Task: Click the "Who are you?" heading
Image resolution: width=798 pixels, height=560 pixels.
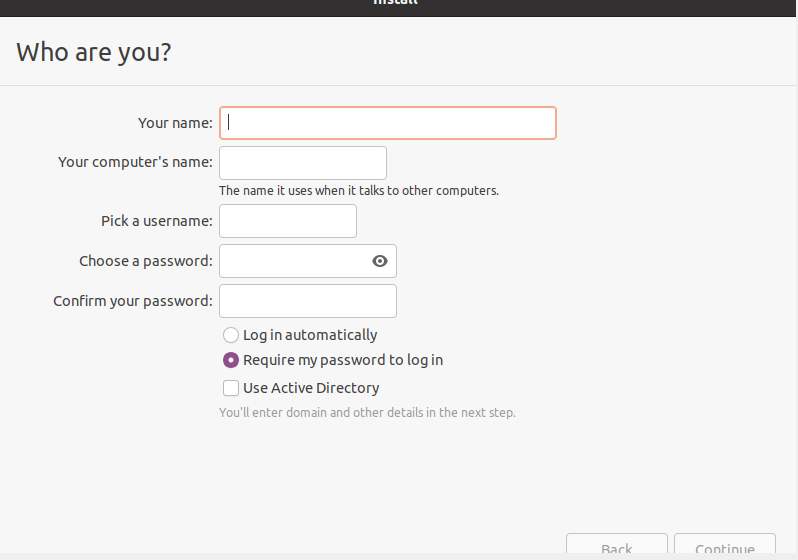Action: 94,52
